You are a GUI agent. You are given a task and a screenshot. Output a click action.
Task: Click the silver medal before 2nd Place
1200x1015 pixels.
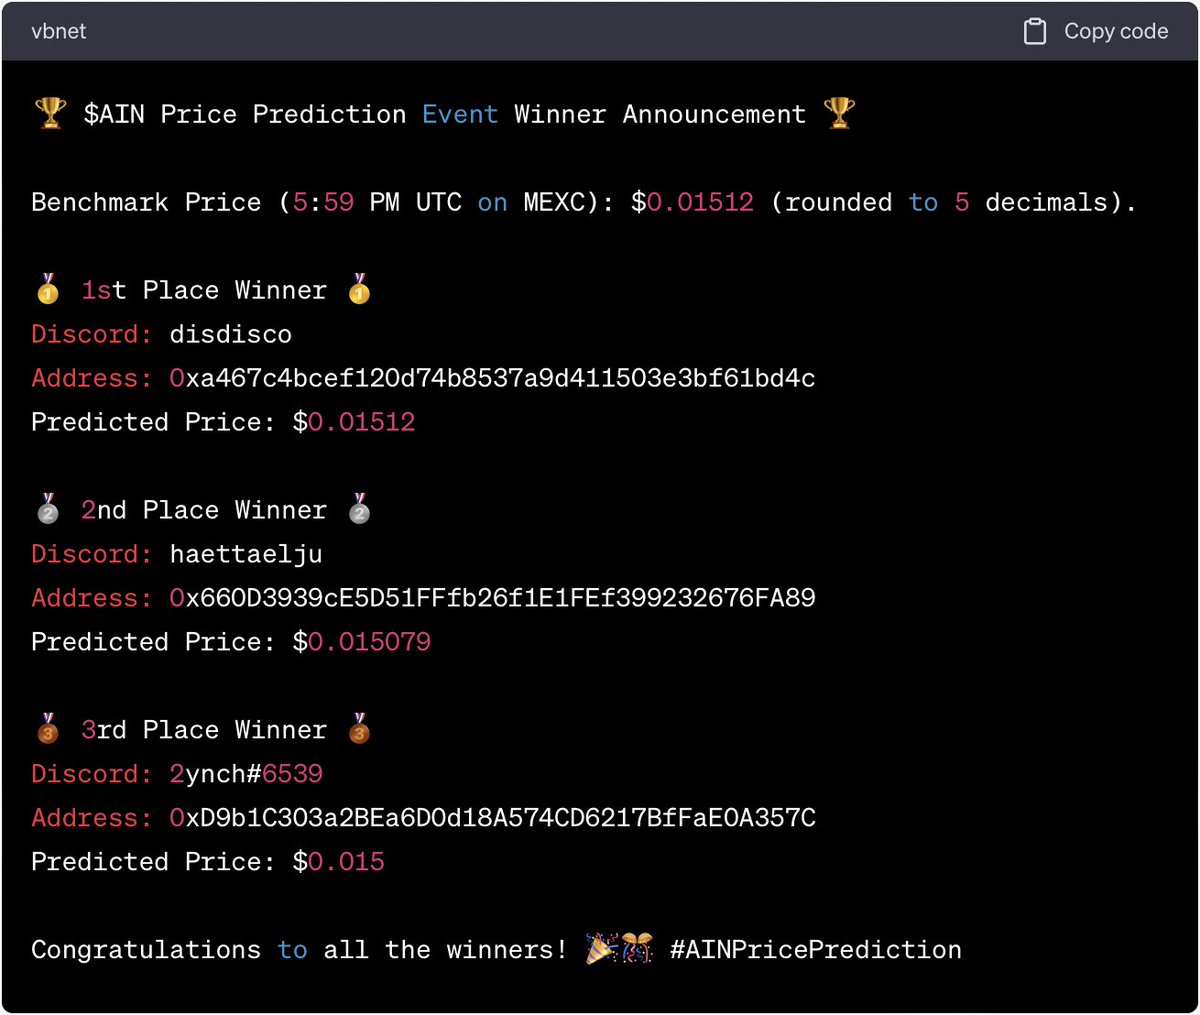48,510
